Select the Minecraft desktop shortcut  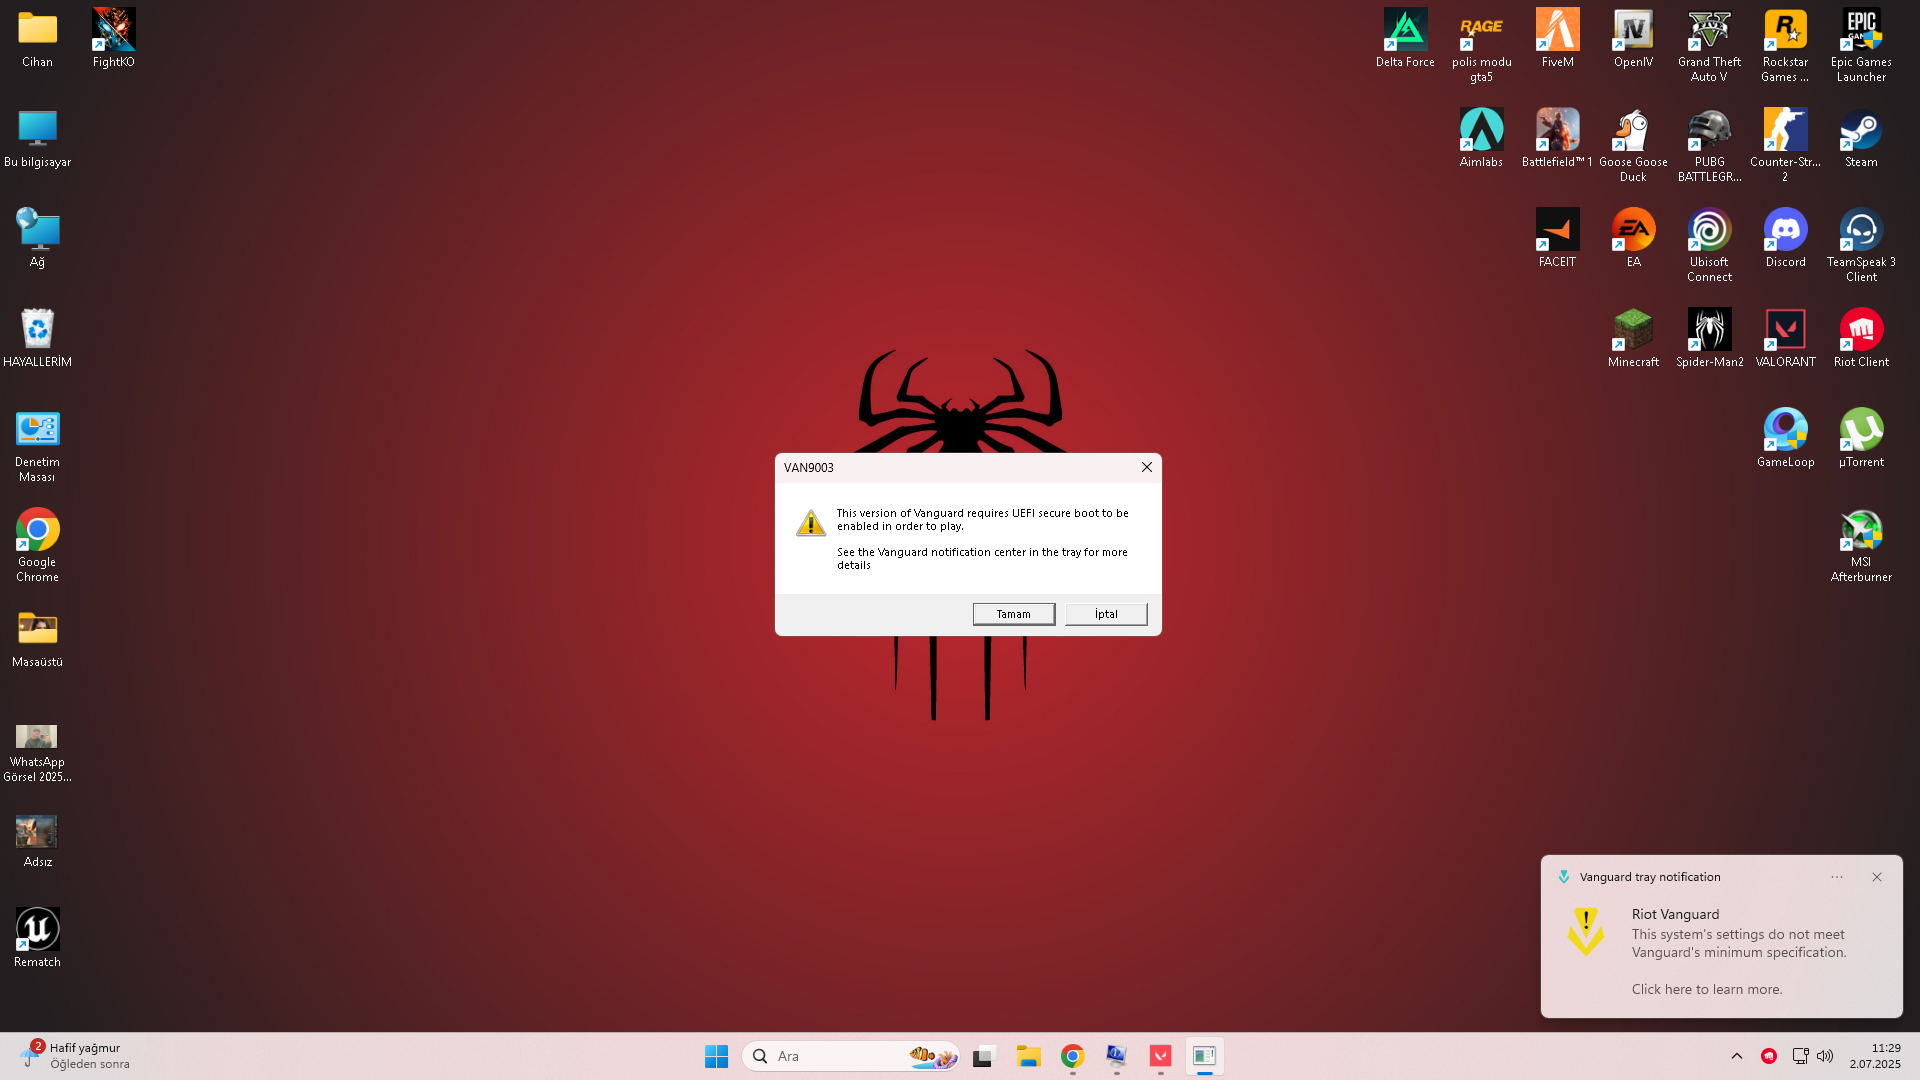click(1633, 339)
